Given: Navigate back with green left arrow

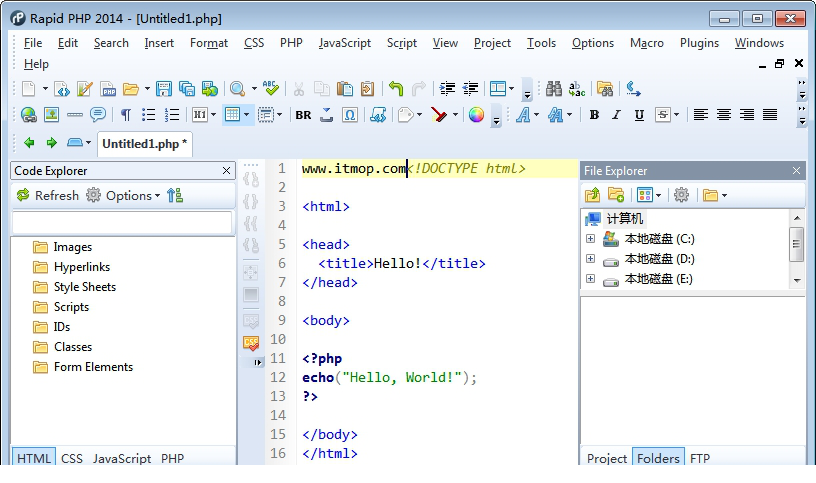Looking at the screenshot, I should [x=29, y=143].
